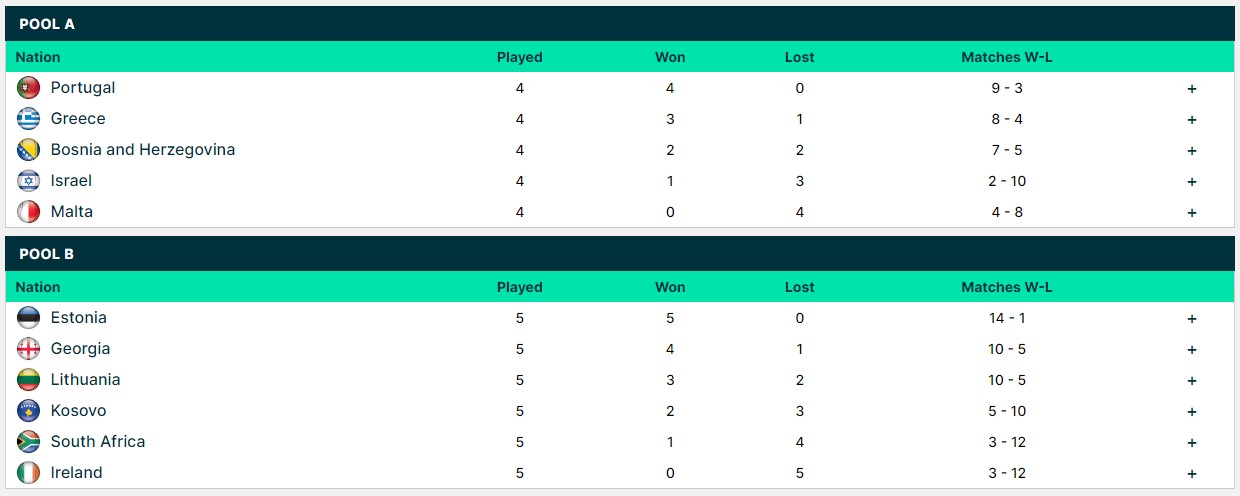Click the Estonia flag icon
The height and width of the screenshot is (496, 1240).
point(29,318)
